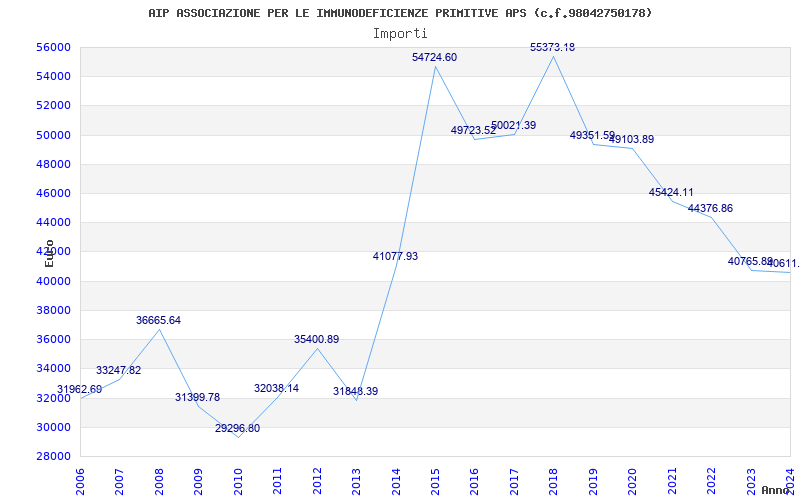Click the 2016 x-axis year label

474,480
